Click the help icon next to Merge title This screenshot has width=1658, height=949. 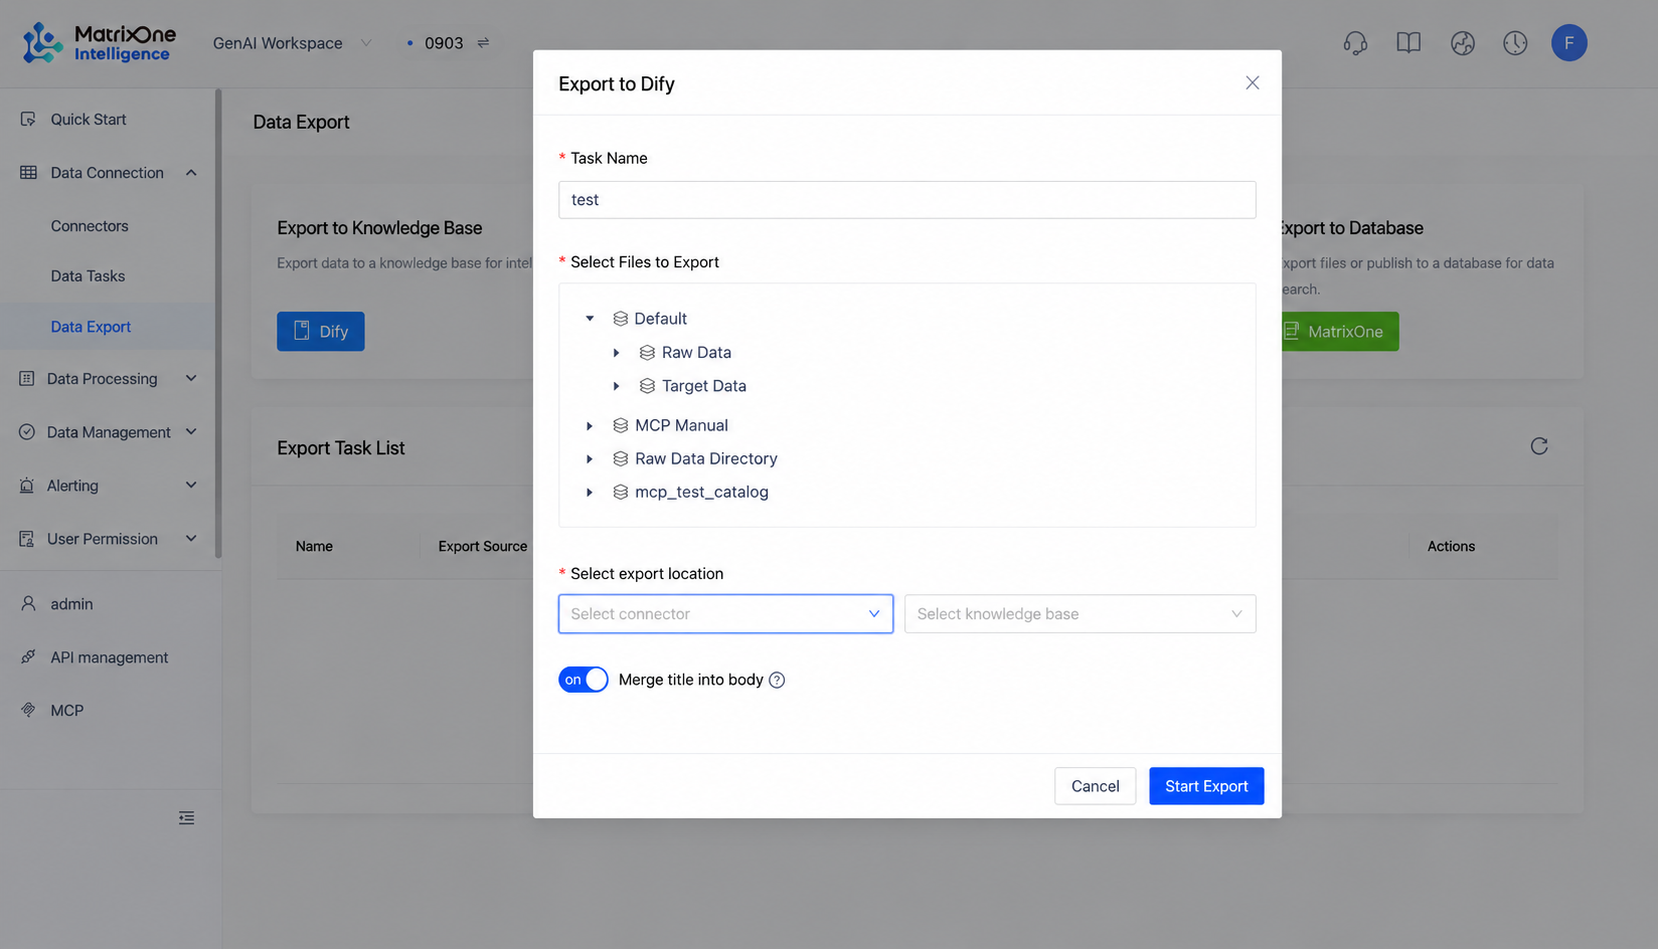coord(777,680)
